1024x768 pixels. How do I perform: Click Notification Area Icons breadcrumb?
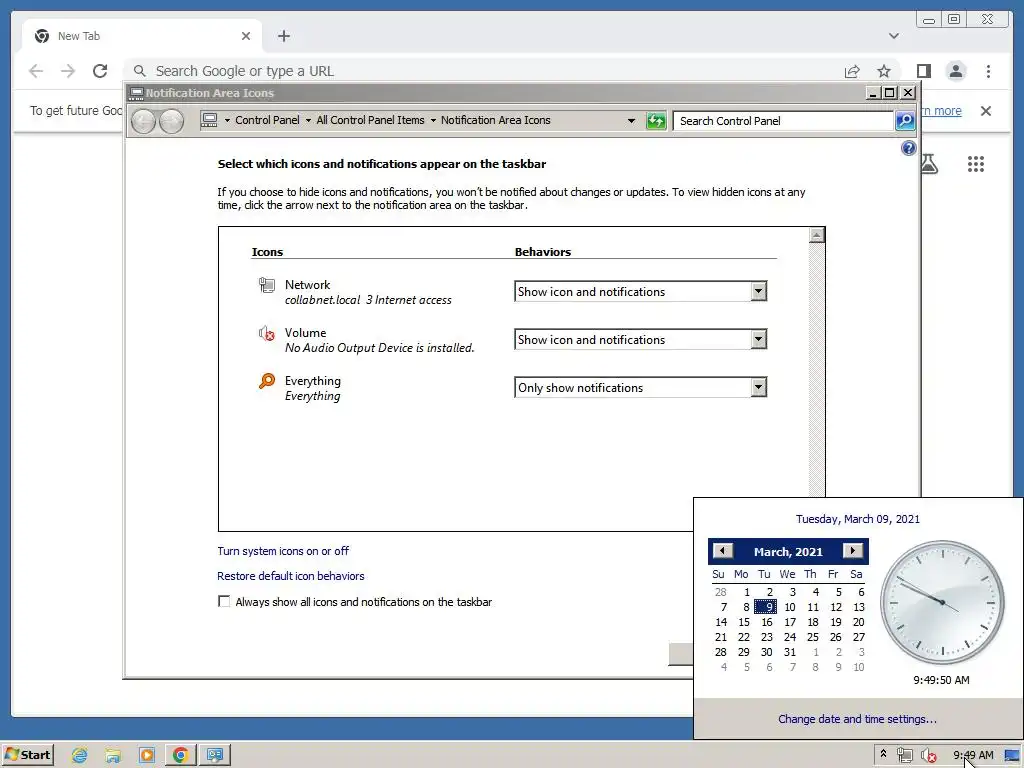[496, 120]
